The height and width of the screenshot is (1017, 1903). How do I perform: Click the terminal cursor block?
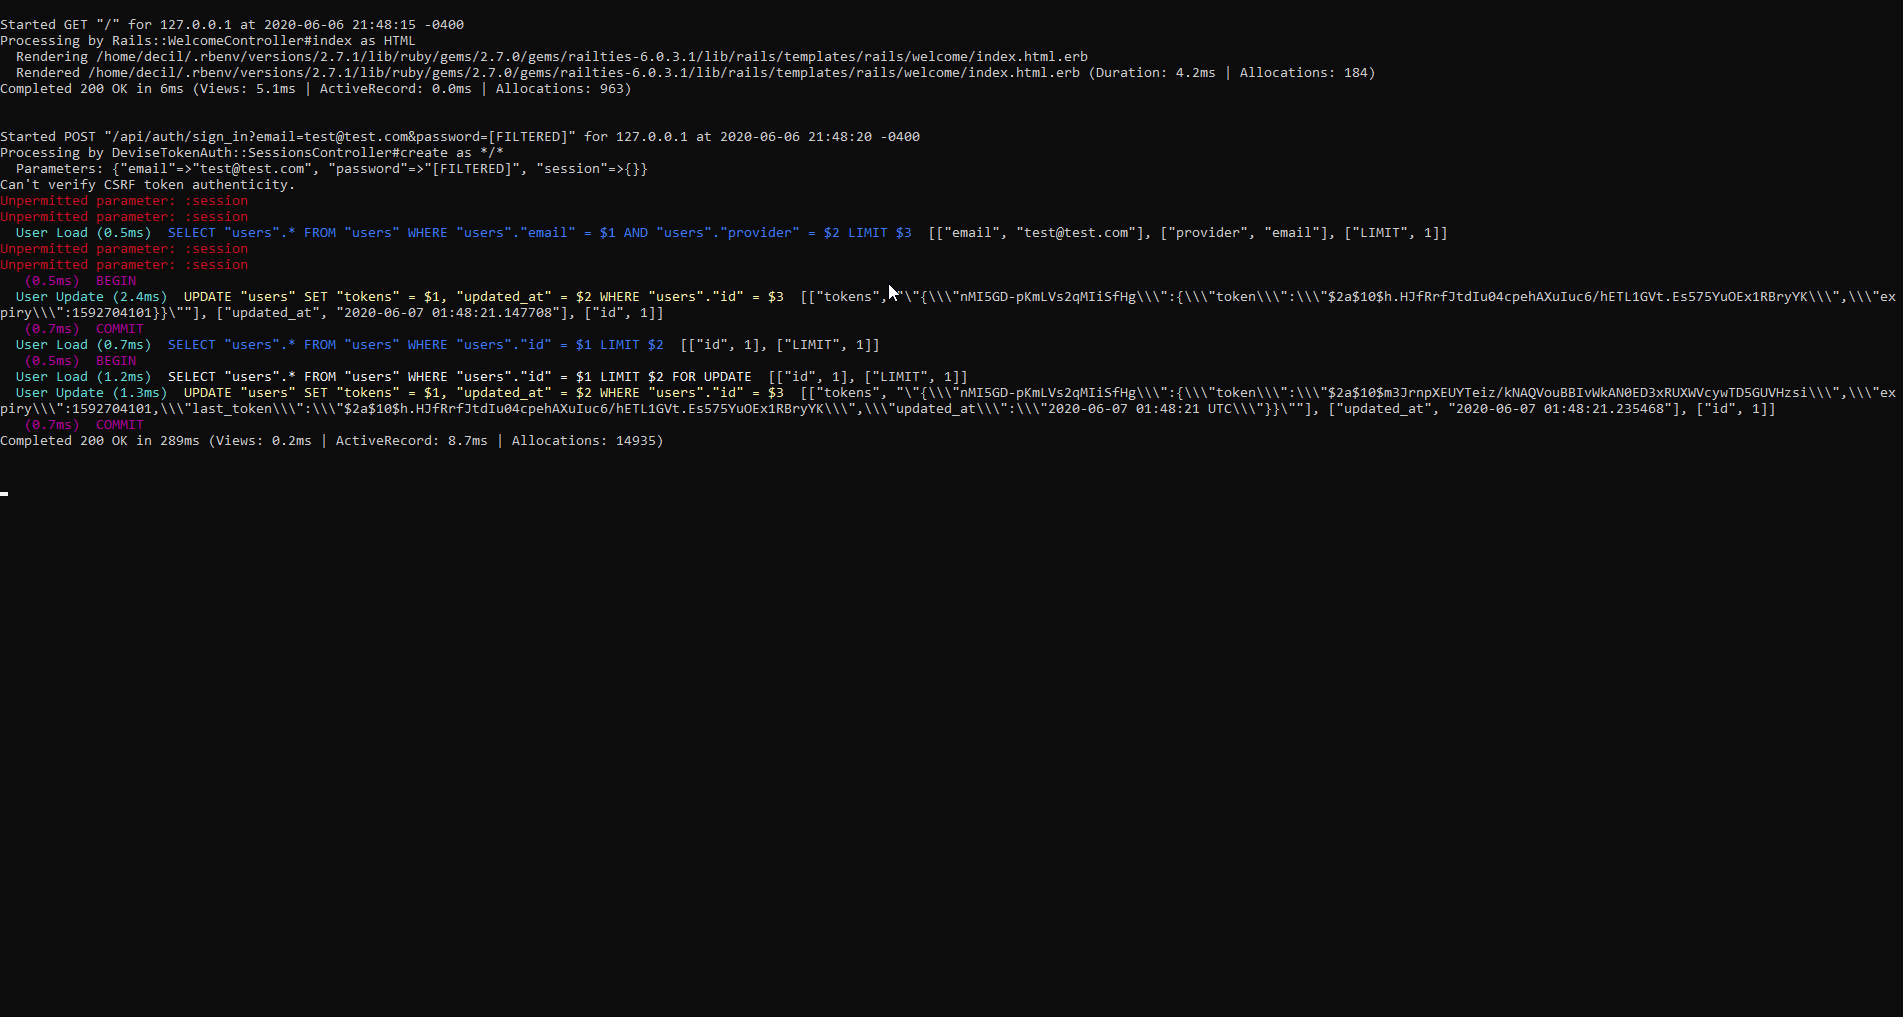pyautogui.click(x=4, y=493)
